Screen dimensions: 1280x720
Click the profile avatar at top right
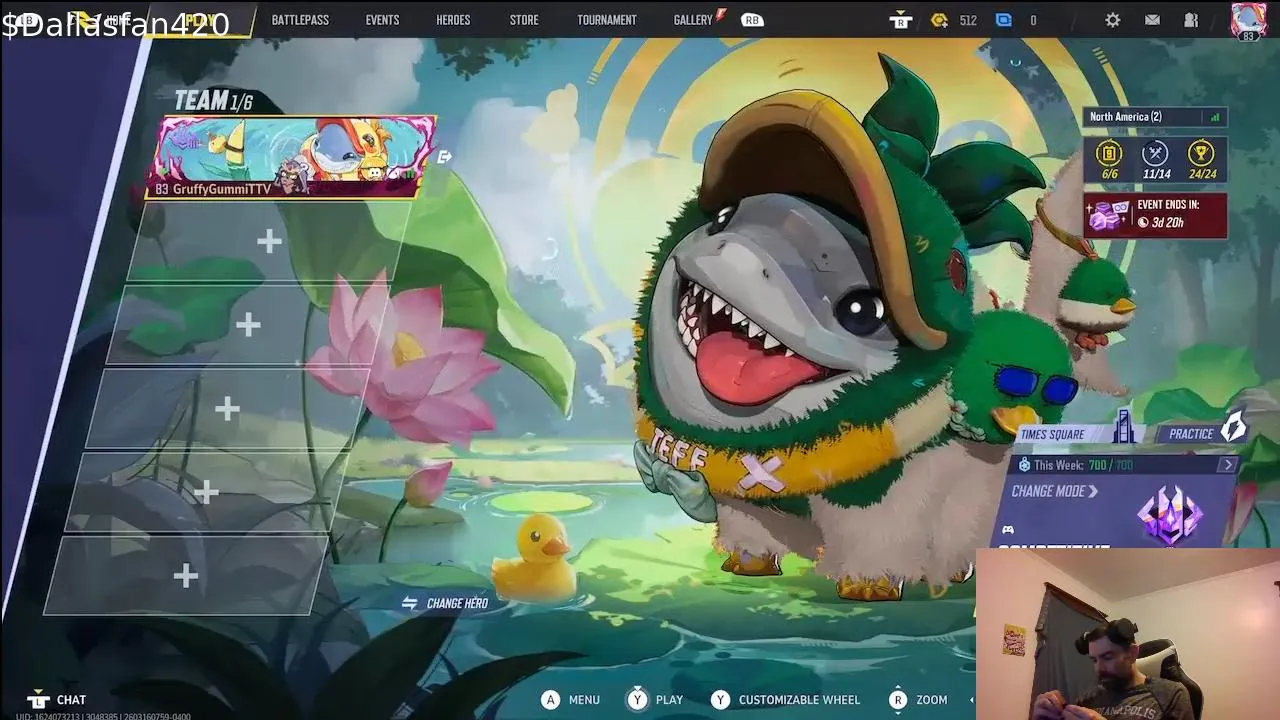click(x=1248, y=21)
